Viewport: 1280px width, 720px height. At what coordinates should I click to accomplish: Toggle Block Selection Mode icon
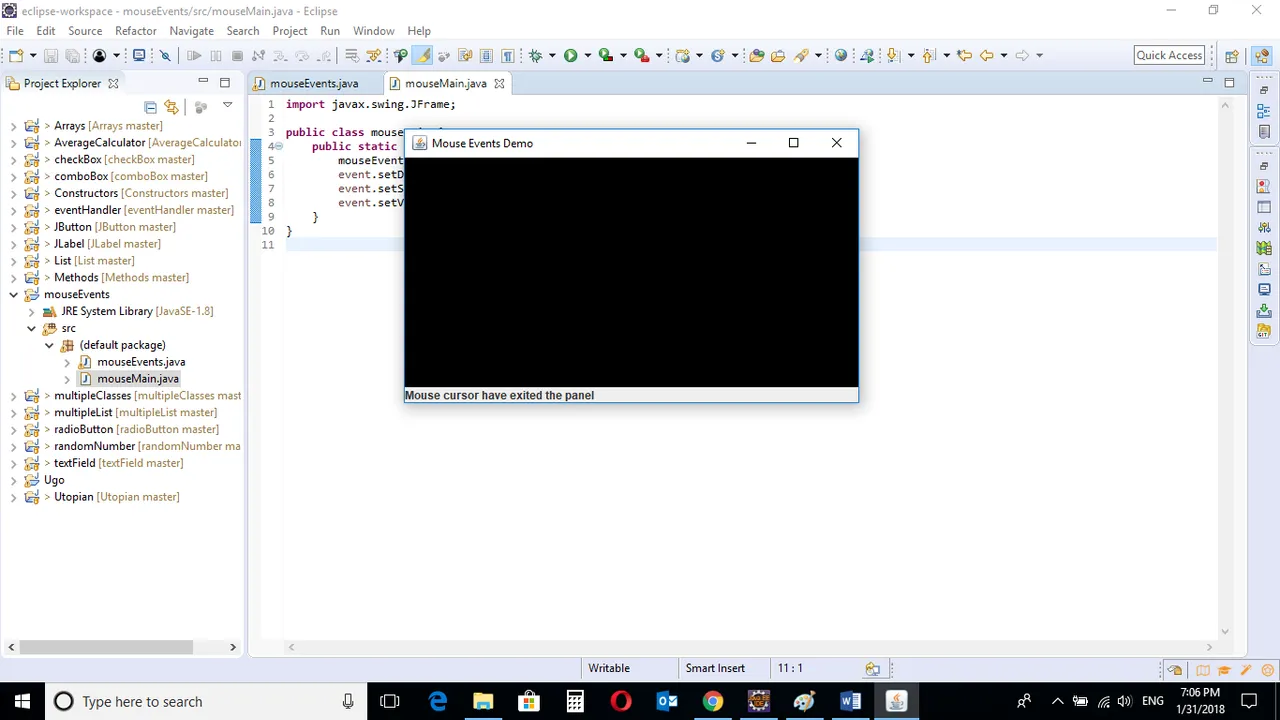[x=486, y=55]
